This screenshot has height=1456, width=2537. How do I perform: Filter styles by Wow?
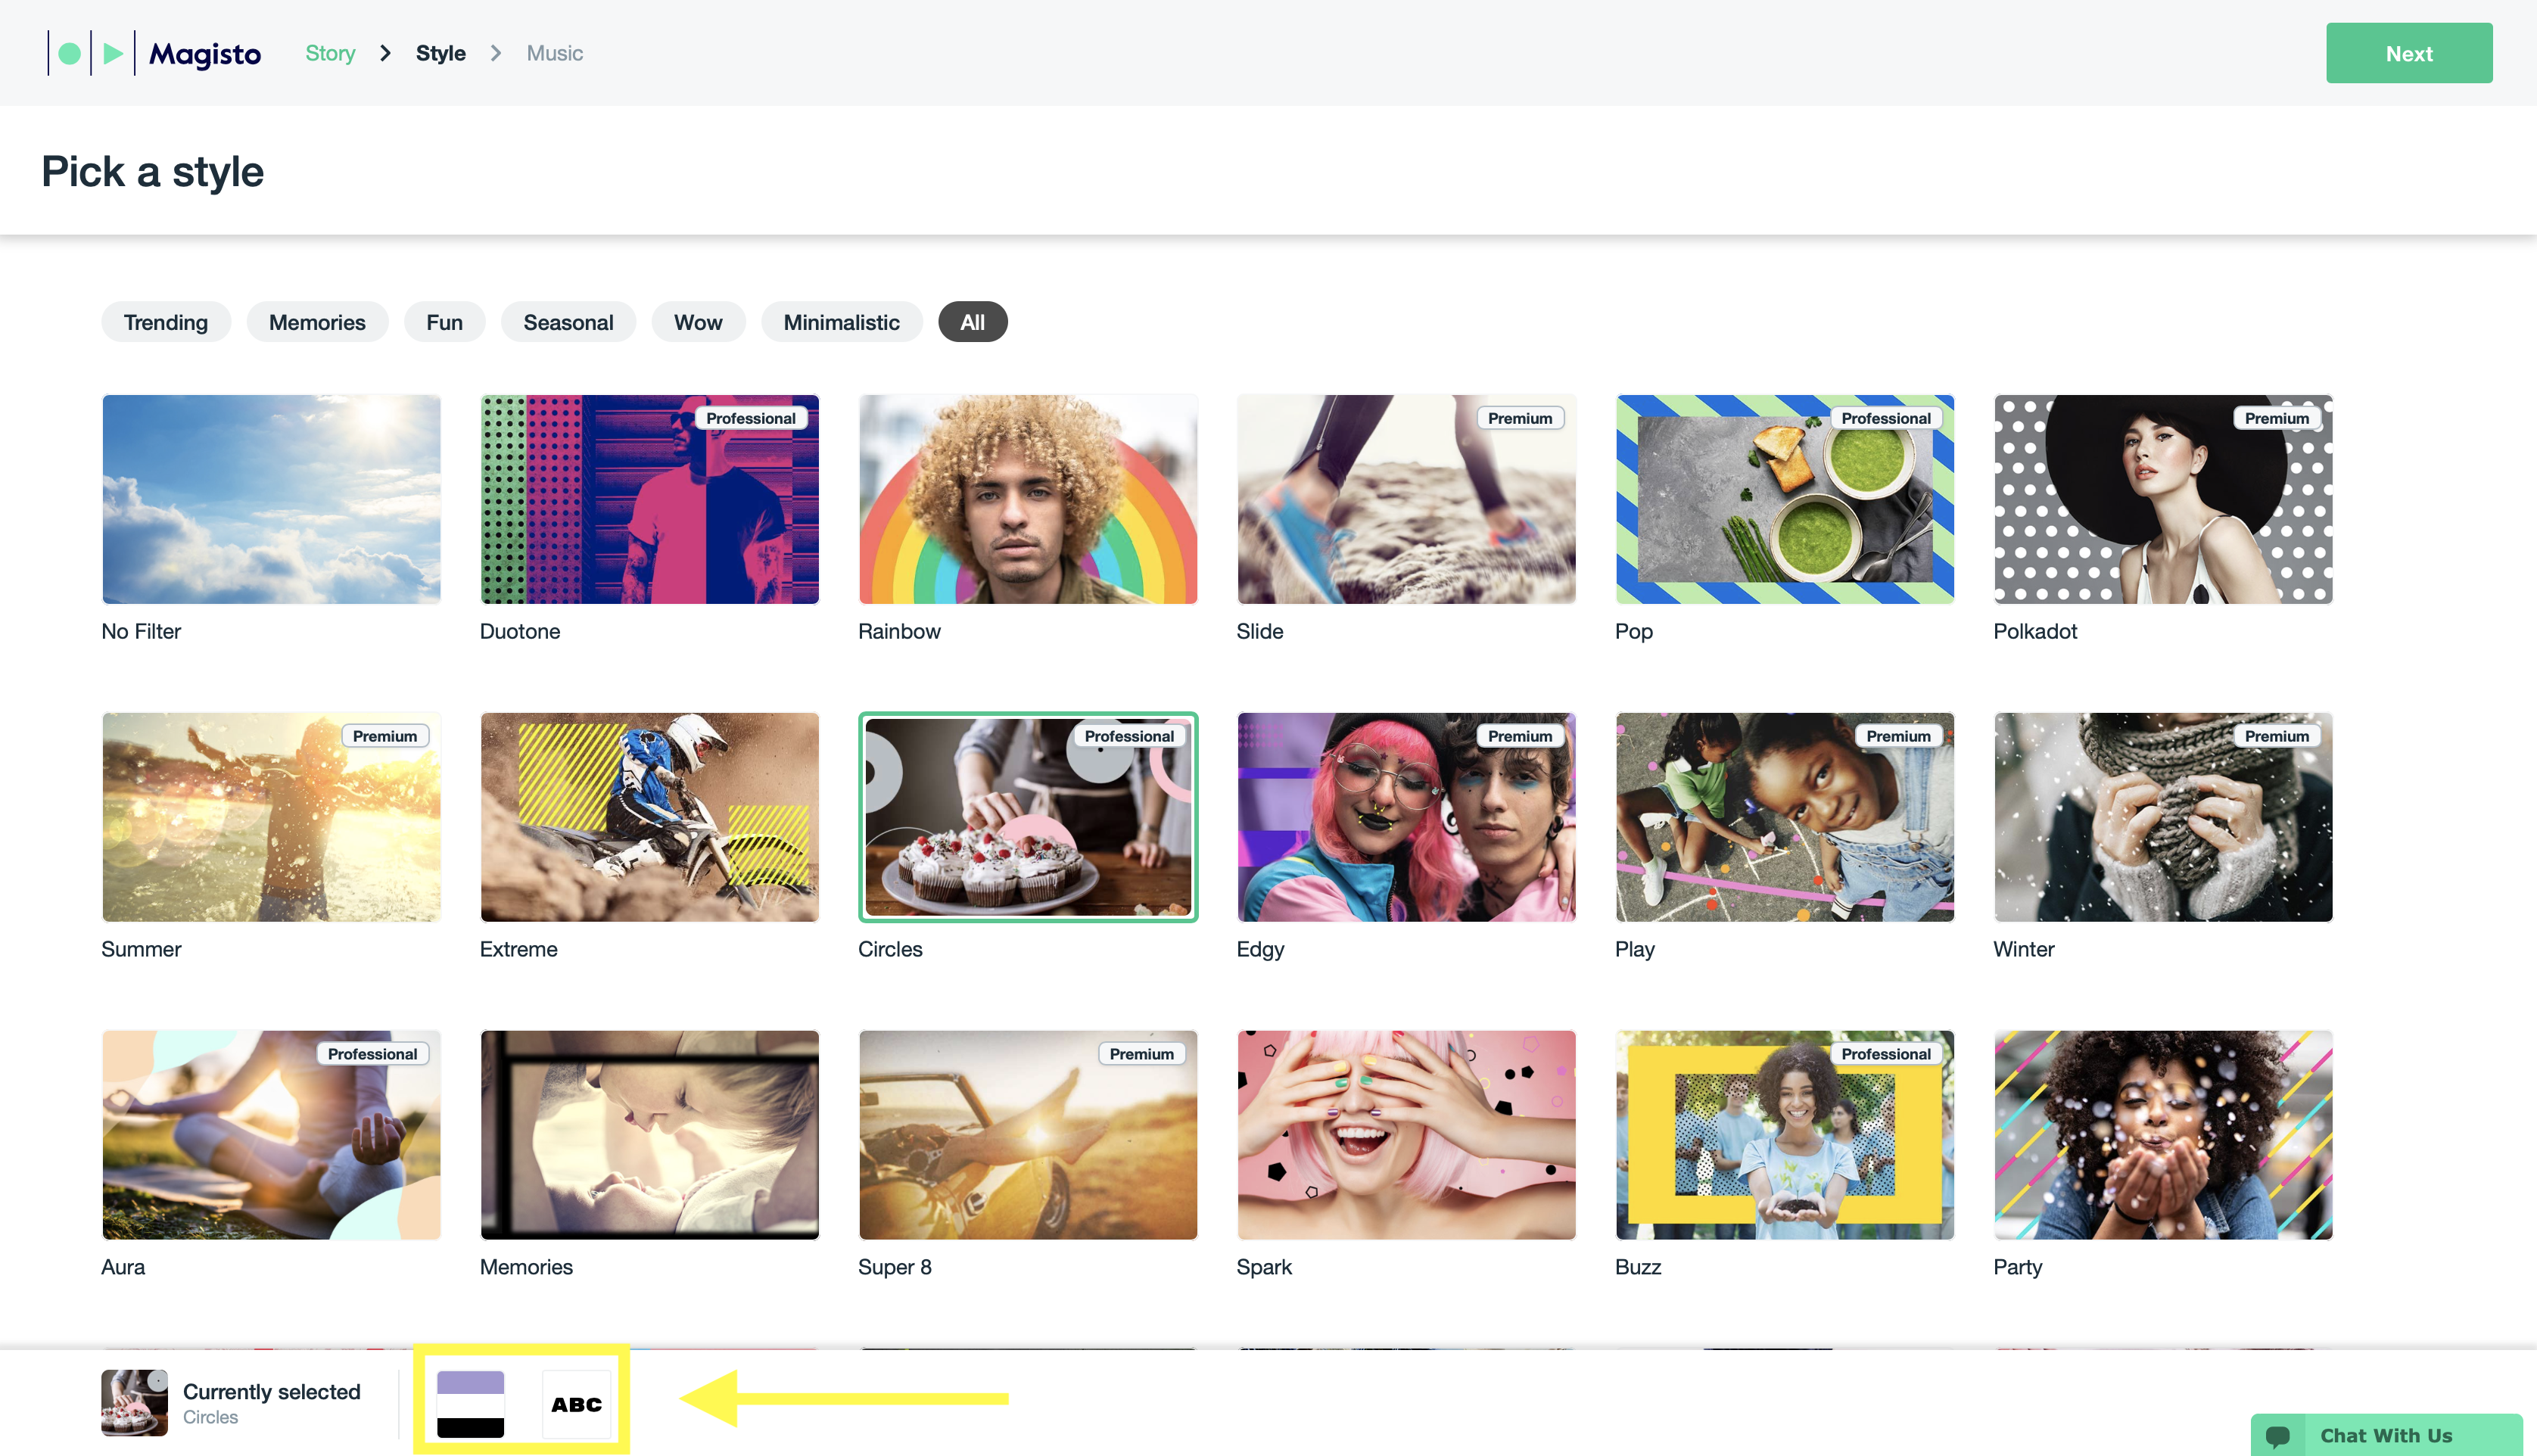[x=698, y=322]
